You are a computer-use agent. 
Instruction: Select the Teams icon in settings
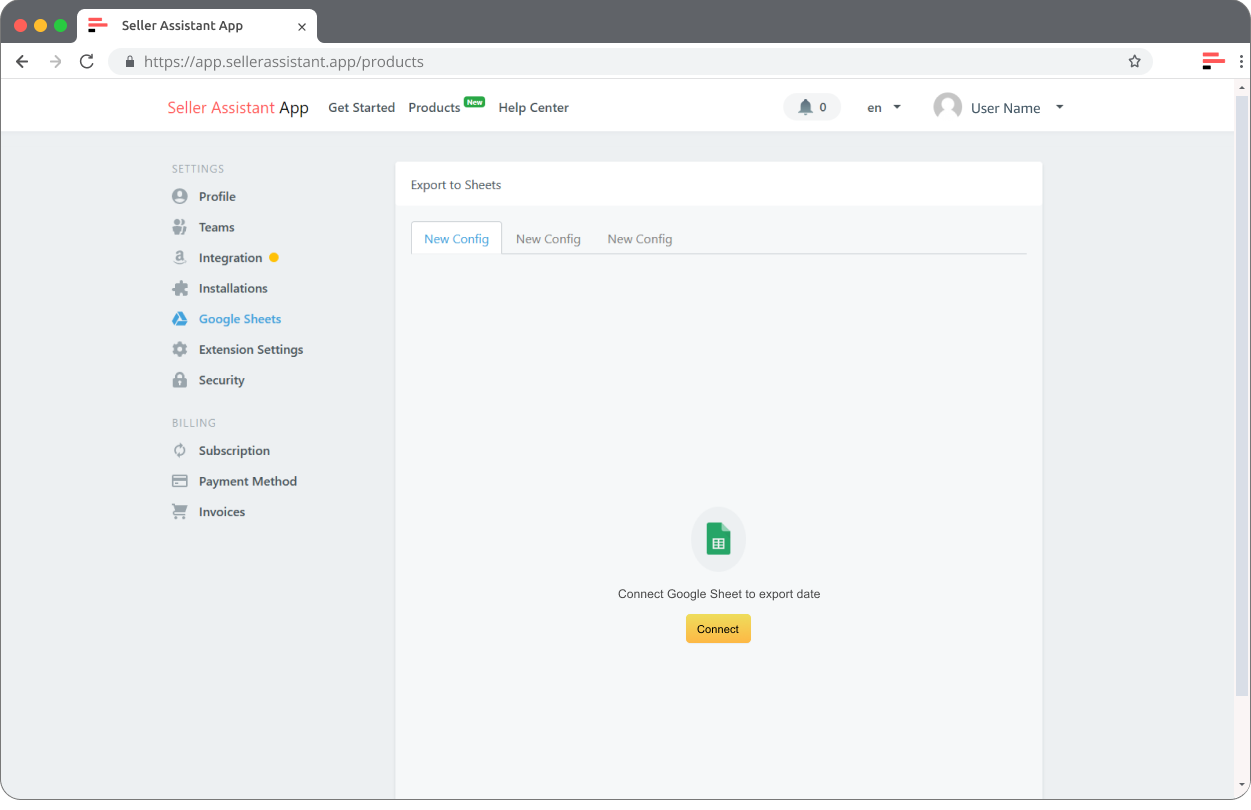180,227
